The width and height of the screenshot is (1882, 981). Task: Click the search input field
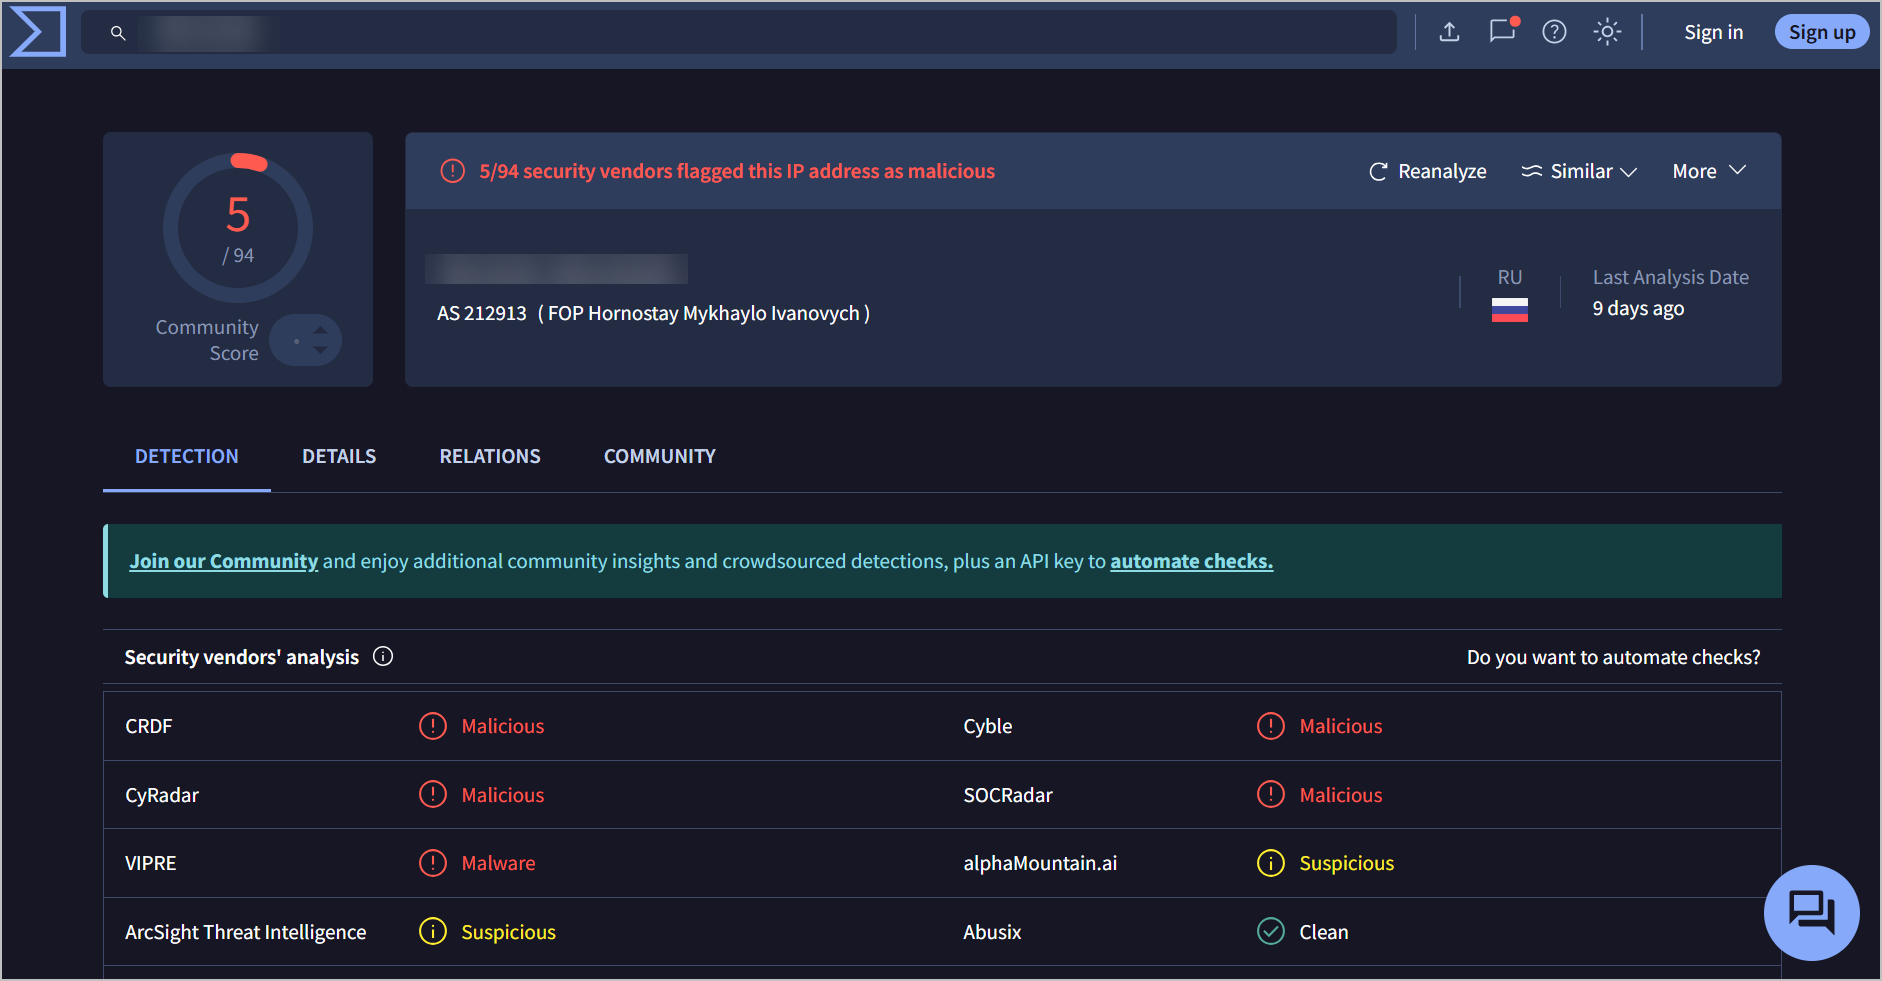pyautogui.click(x=738, y=32)
